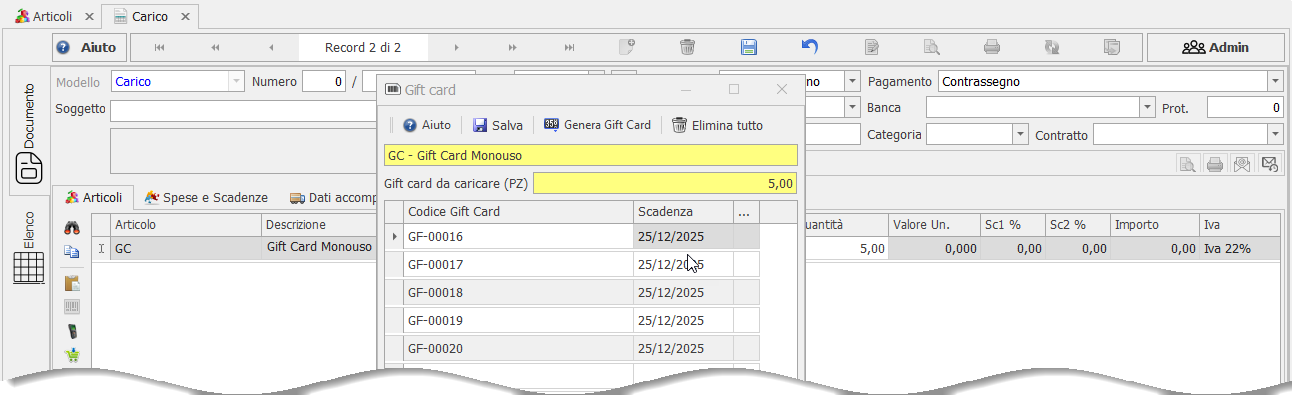The width and height of the screenshot is (1292, 395).
Task: Click the blue floppy disk save icon
Action: (x=748, y=47)
